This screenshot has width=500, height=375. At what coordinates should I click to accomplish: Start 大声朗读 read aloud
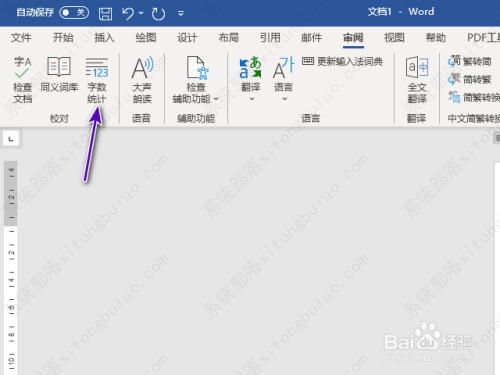click(142, 80)
